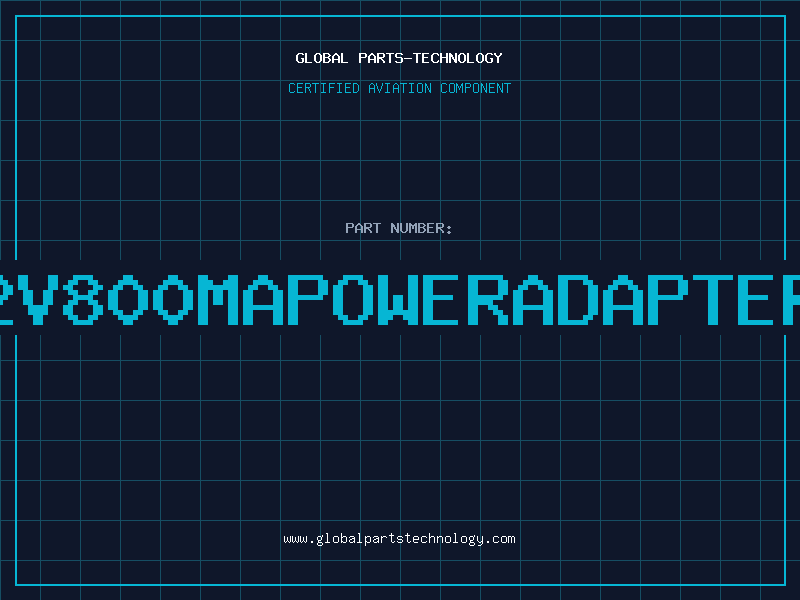This screenshot has height=600, width=800.
Task: Click the 'GLOBAL PARTS-TECHNOLOGY' title text
Action: coord(399,58)
